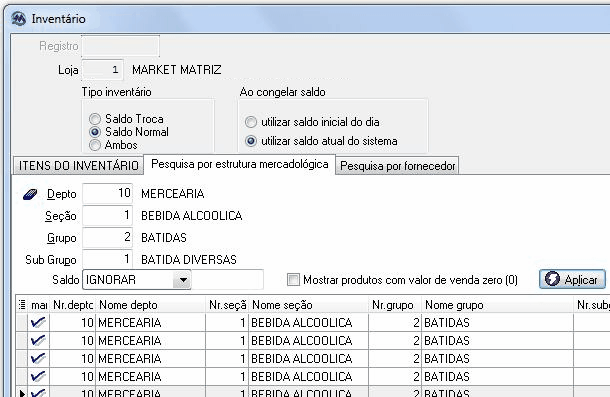Toggle the checkmark in the fourth table row
This screenshot has width=610, height=397.
point(38,376)
